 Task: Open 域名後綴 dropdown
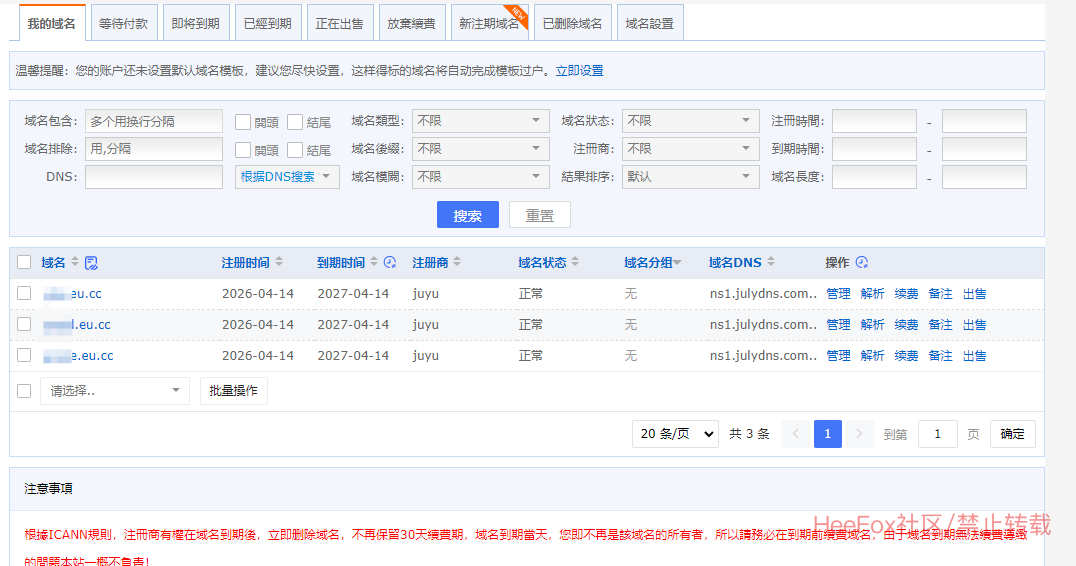(480, 149)
